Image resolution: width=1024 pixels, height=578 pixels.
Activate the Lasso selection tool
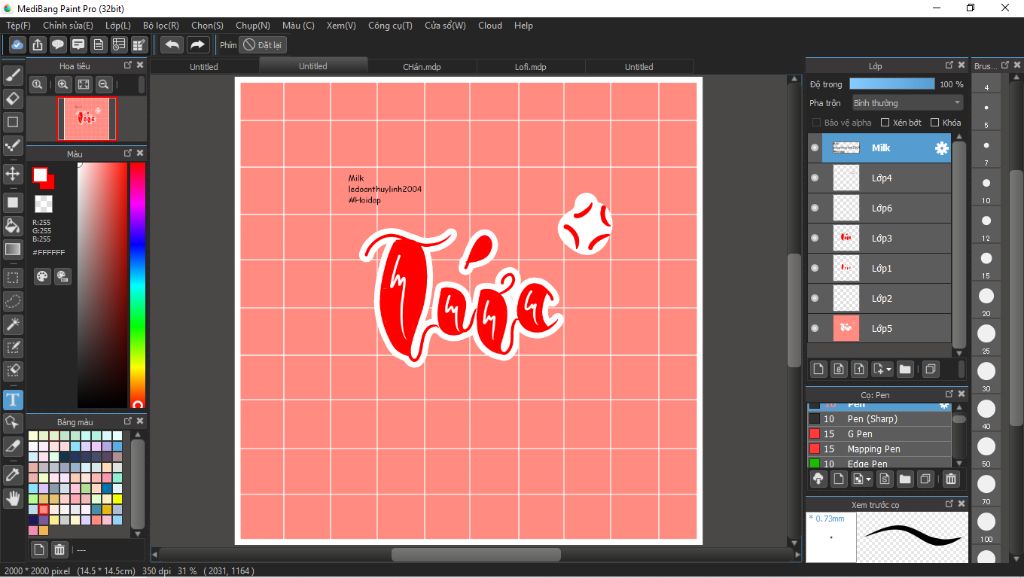[12, 301]
